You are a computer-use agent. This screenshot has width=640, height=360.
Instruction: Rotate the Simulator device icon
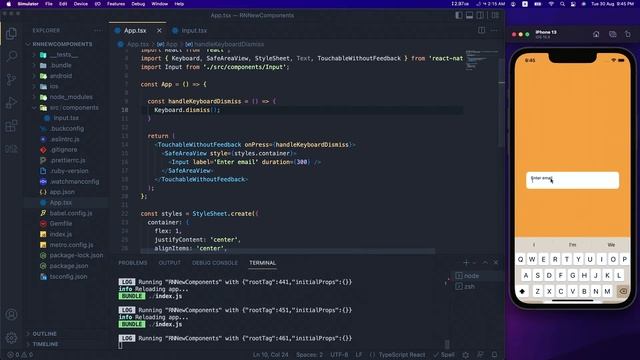(x=627, y=34)
